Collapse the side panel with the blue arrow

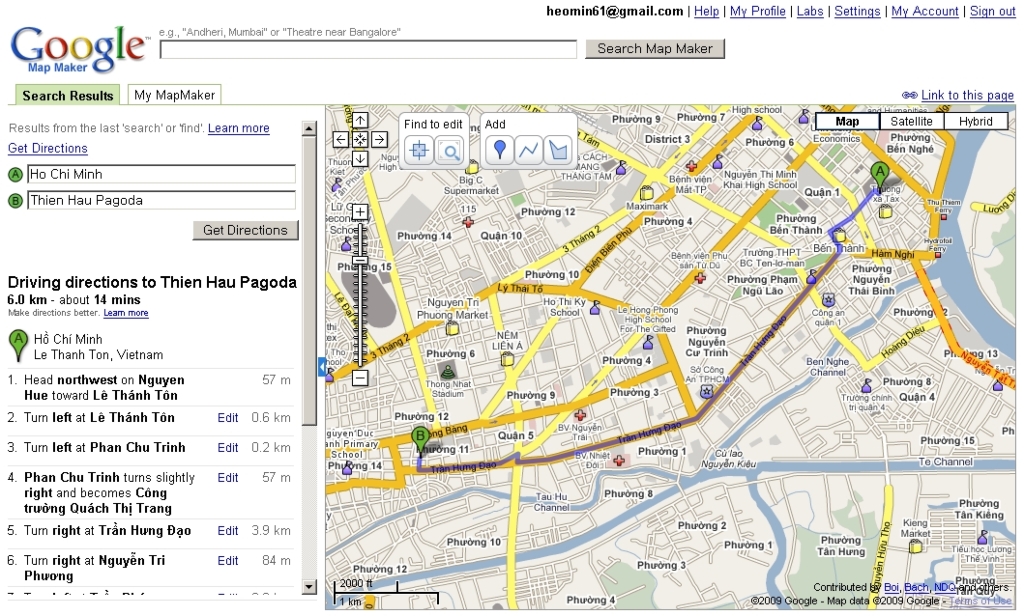tap(322, 366)
